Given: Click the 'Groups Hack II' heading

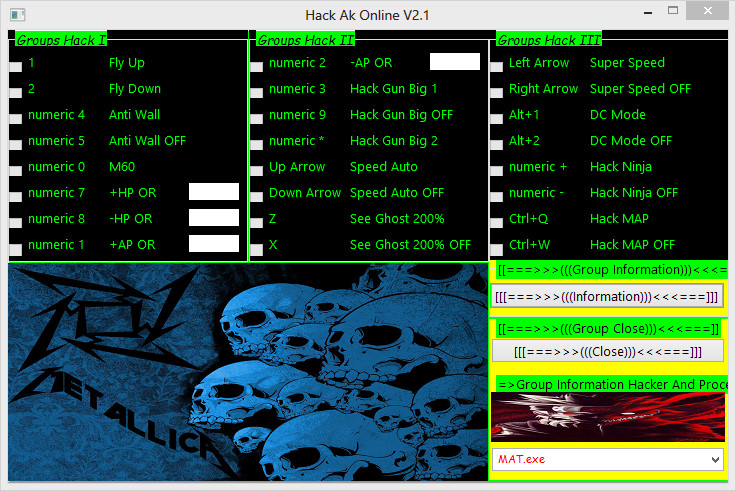Looking at the screenshot, I should tap(306, 40).
